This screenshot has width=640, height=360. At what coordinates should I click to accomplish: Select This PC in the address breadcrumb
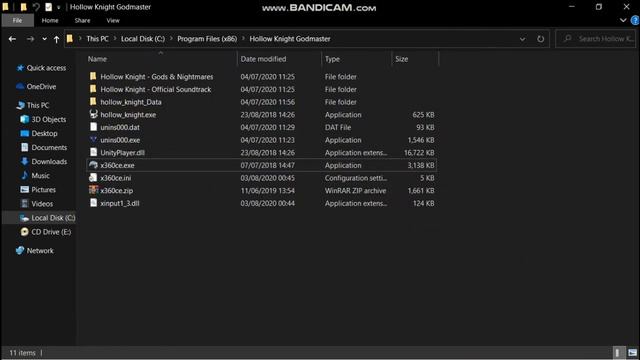pyautogui.click(x=97, y=39)
